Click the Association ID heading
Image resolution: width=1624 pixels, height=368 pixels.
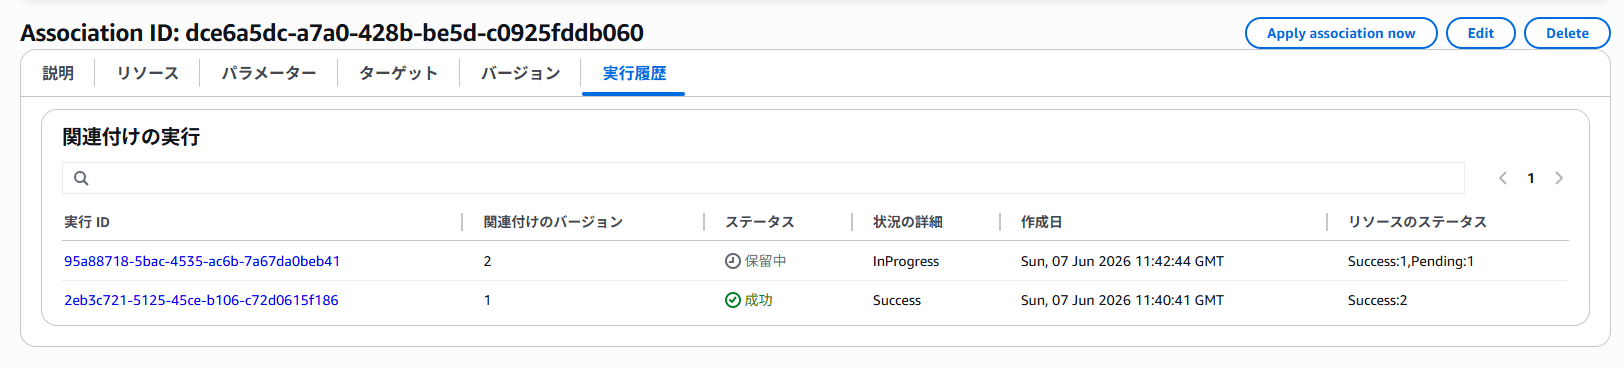click(x=332, y=33)
